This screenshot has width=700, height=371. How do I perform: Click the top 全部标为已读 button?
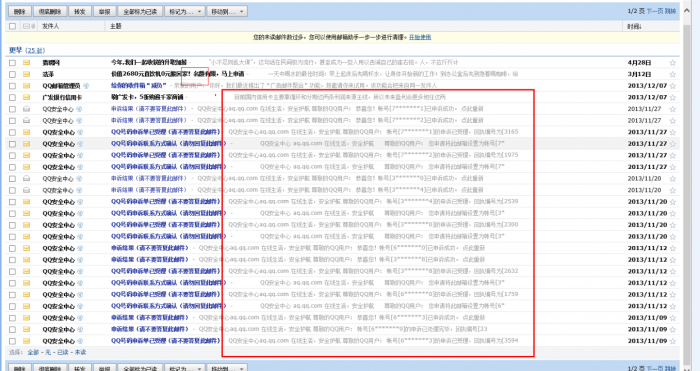(x=140, y=12)
